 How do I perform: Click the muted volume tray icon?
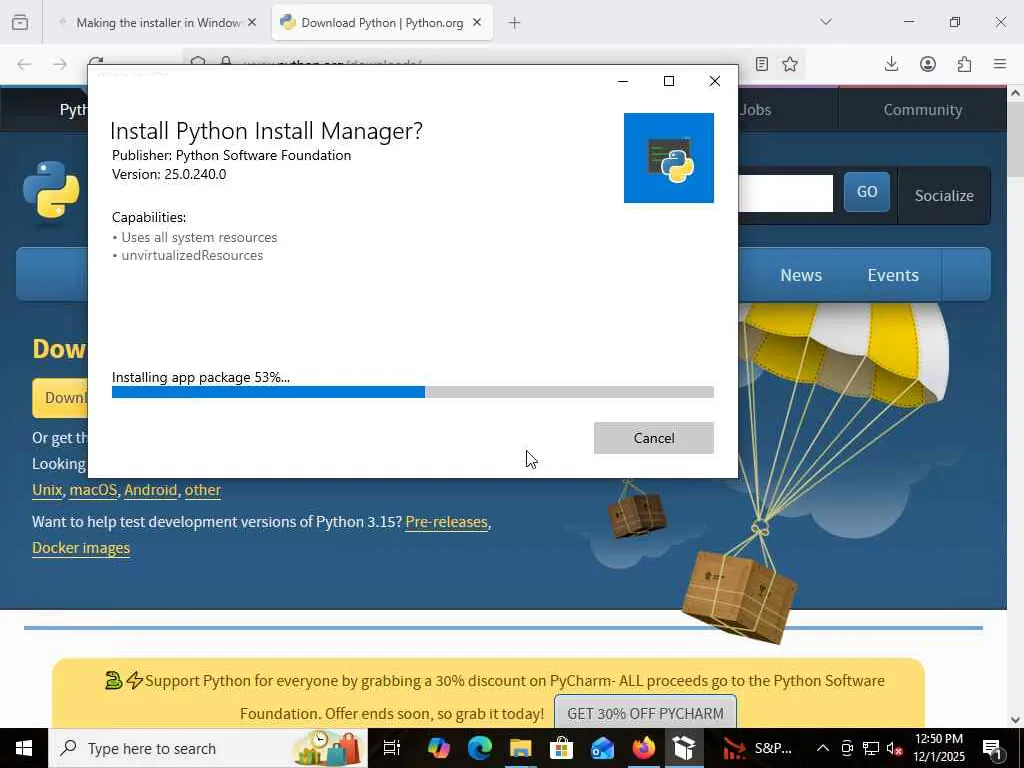[x=895, y=748]
